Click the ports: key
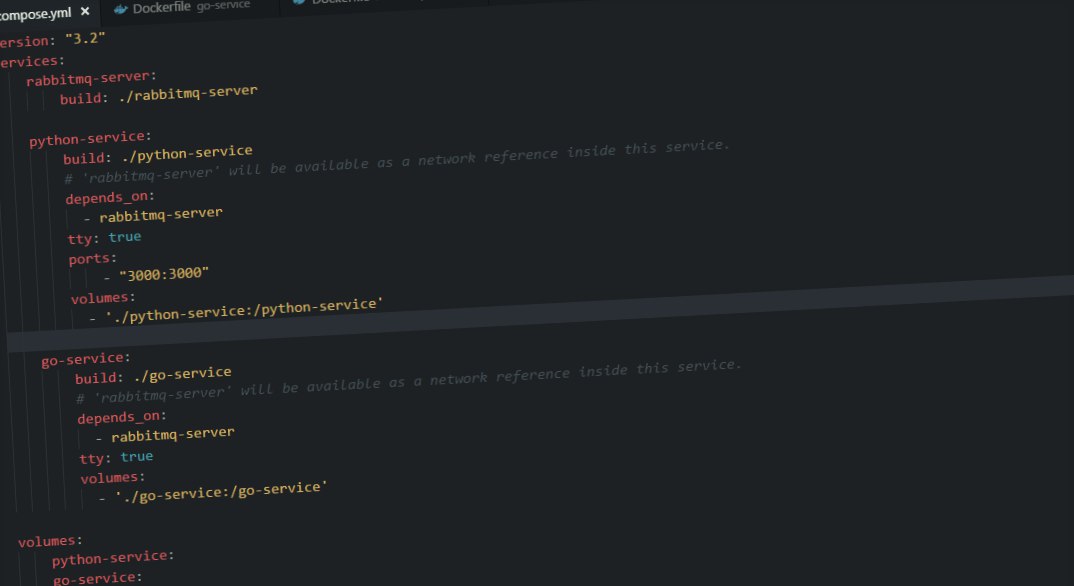Viewport: 1074px width, 586px height. (x=92, y=259)
